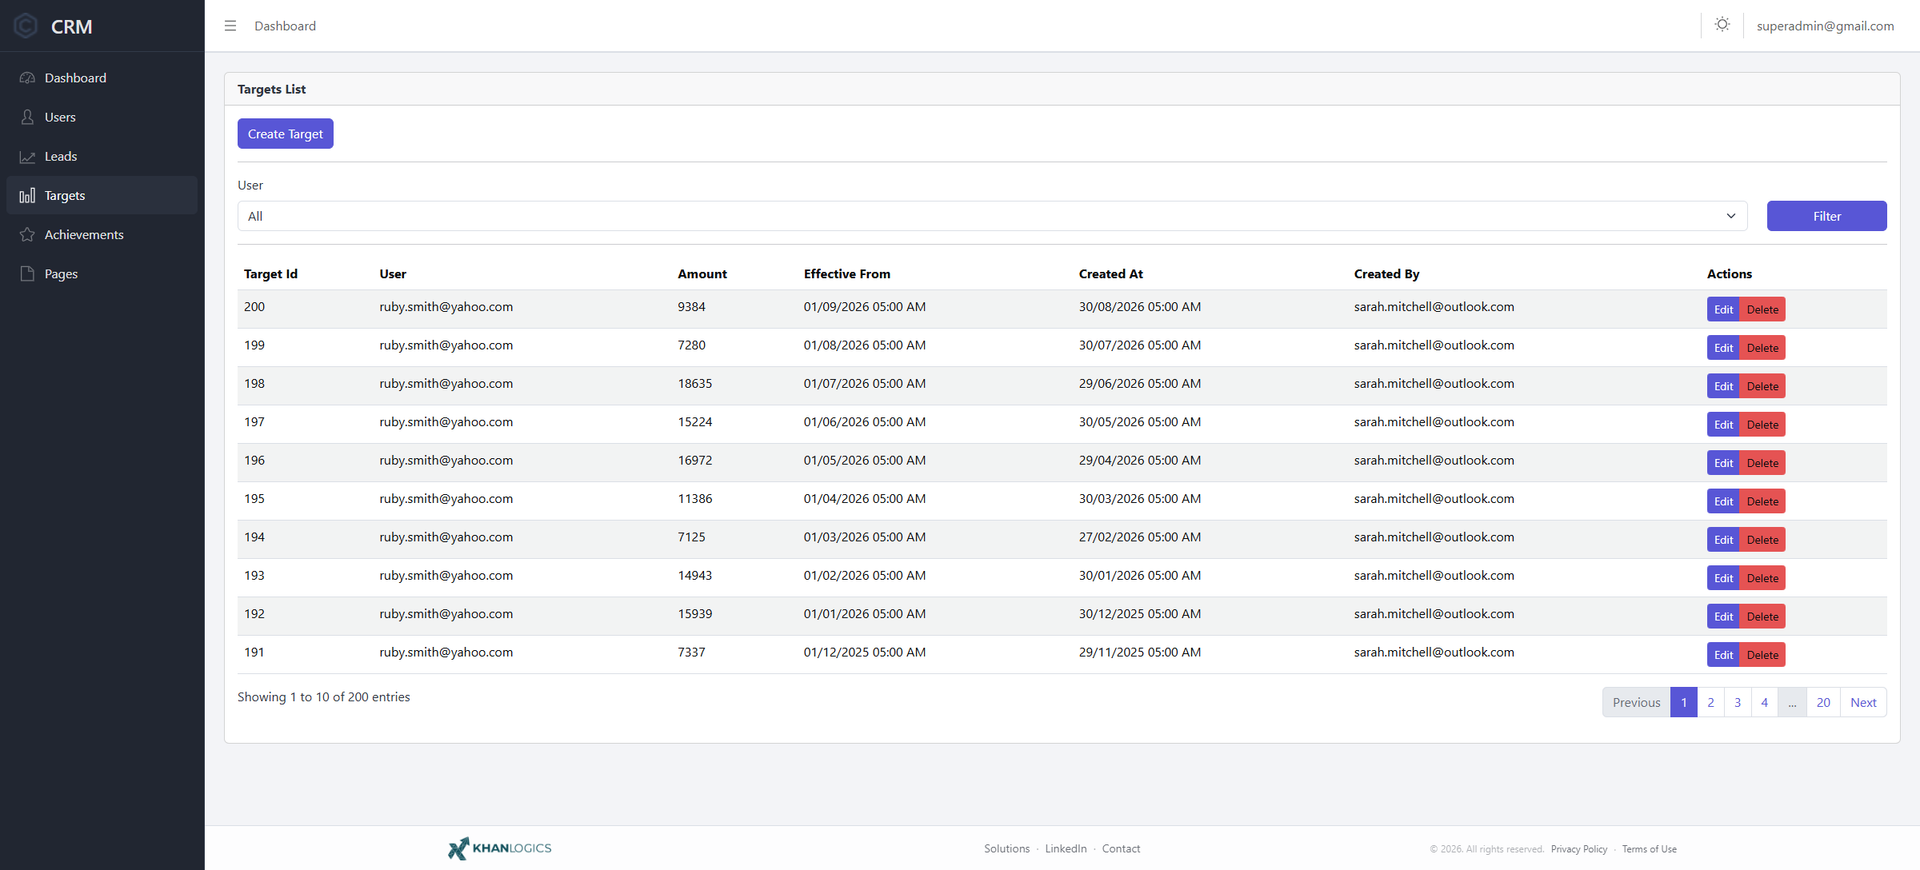Click the Targets bar chart icon

click(x=27, y=196)
